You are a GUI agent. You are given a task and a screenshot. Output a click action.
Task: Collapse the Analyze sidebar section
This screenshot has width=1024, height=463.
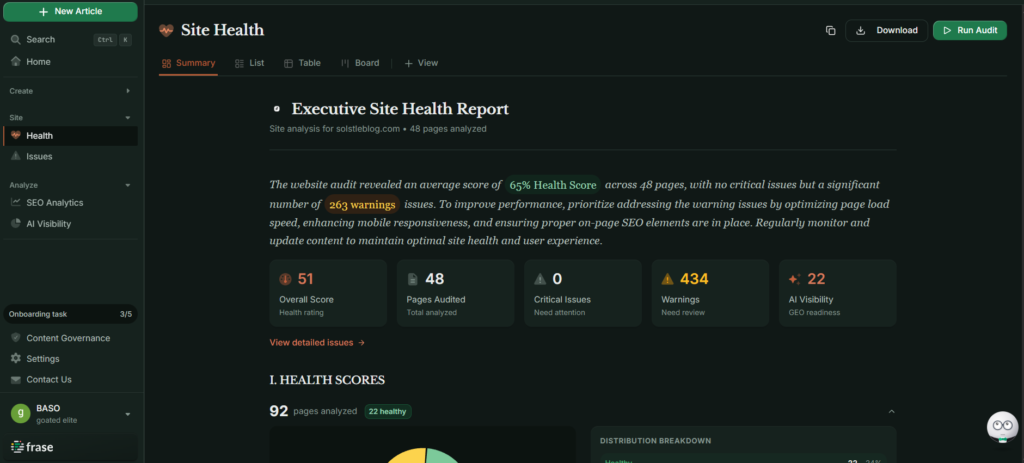[x=128, y=185]
